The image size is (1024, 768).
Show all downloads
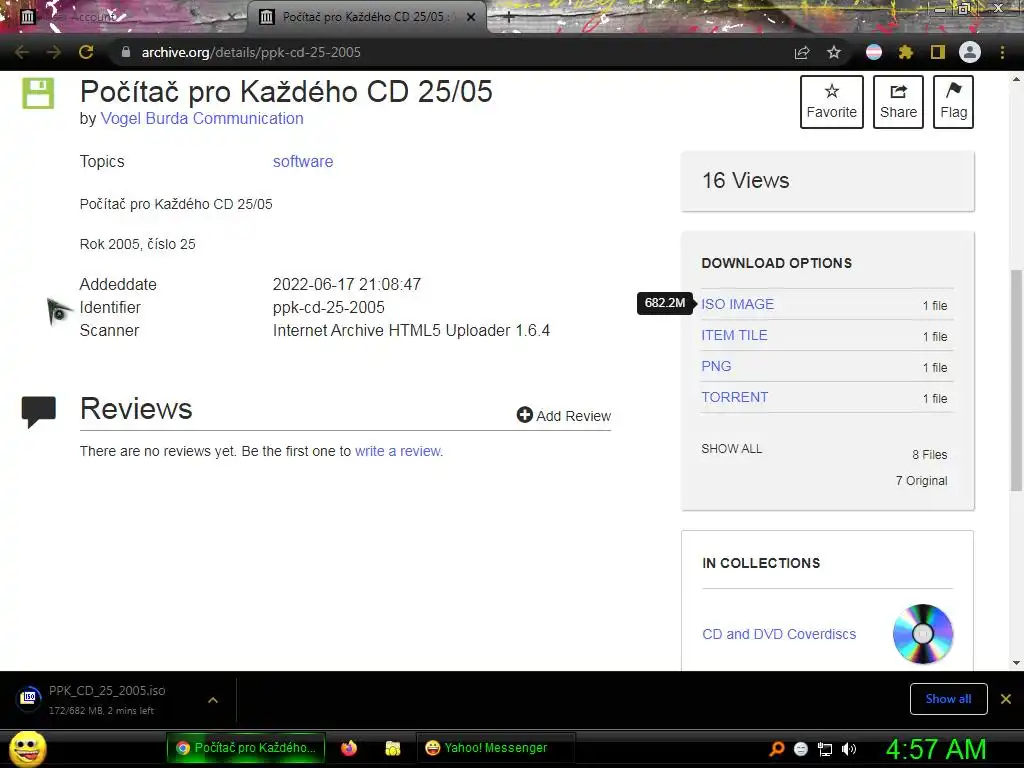[x=948, y=699]
